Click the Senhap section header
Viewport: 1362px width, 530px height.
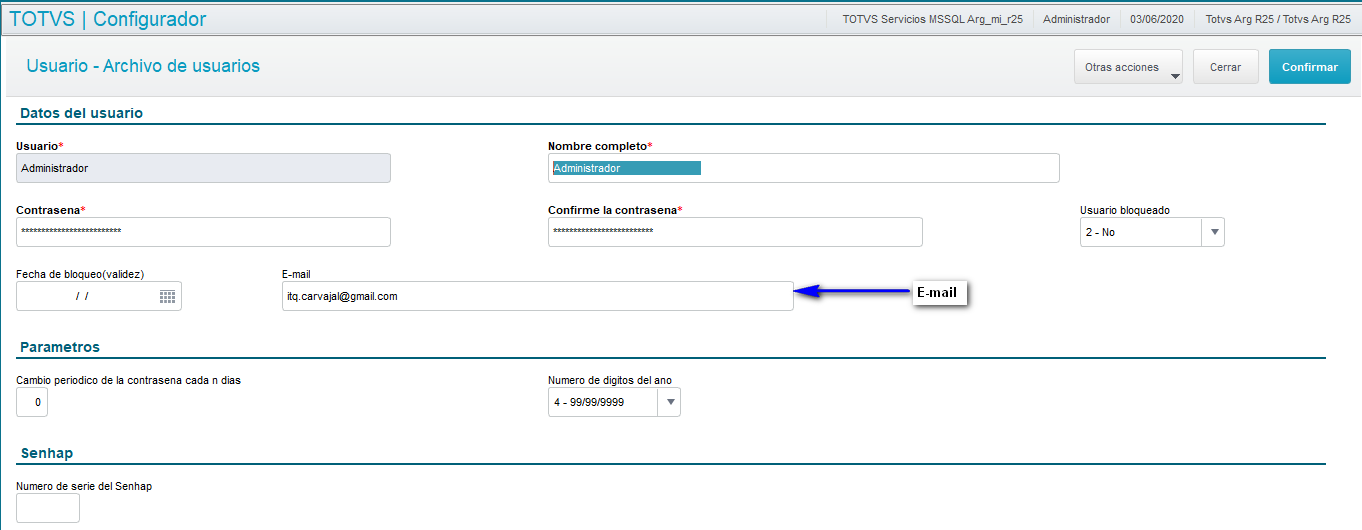click(x=47, y=454)
